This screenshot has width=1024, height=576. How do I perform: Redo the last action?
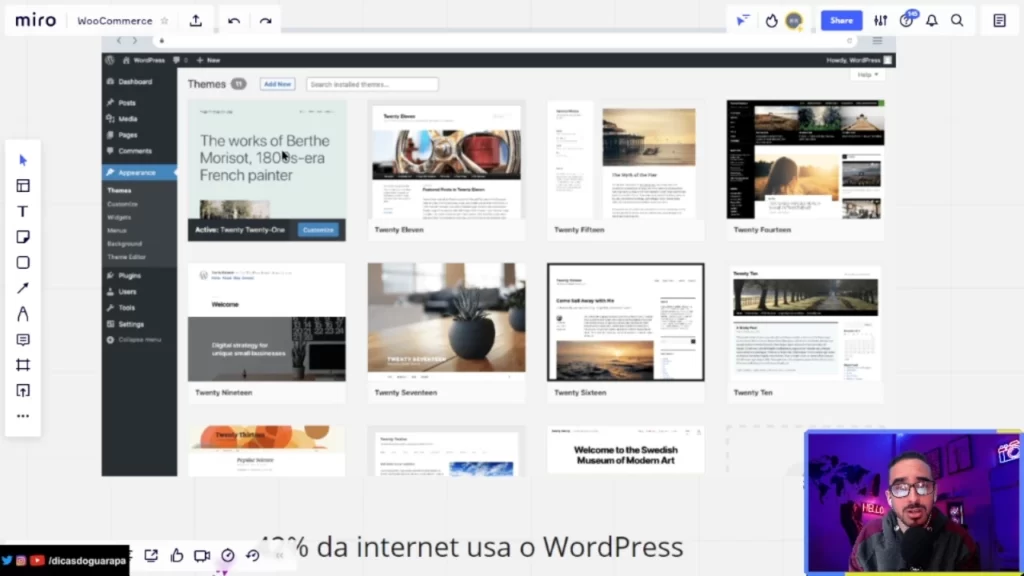[265, 21]
